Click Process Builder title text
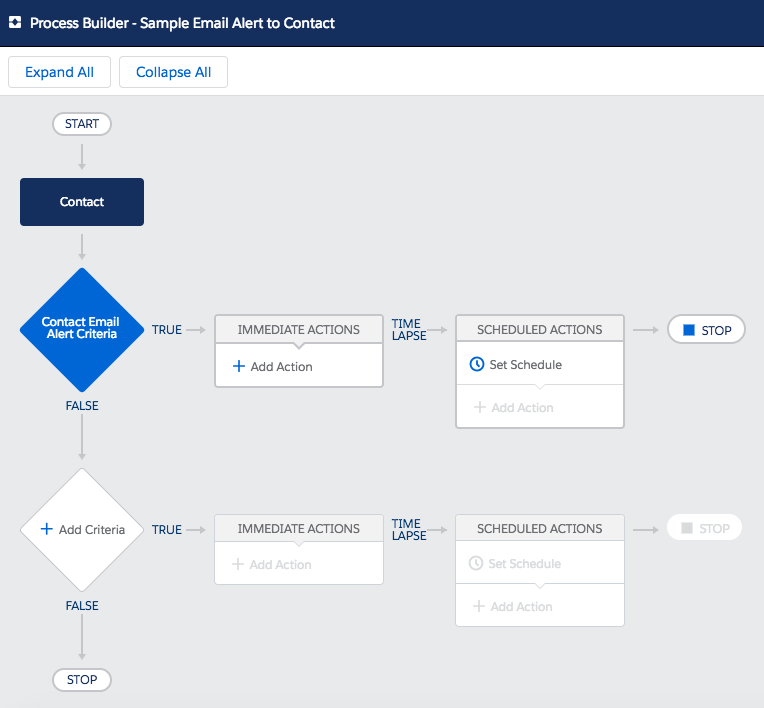Screen dimensions: 764x708 182,23
